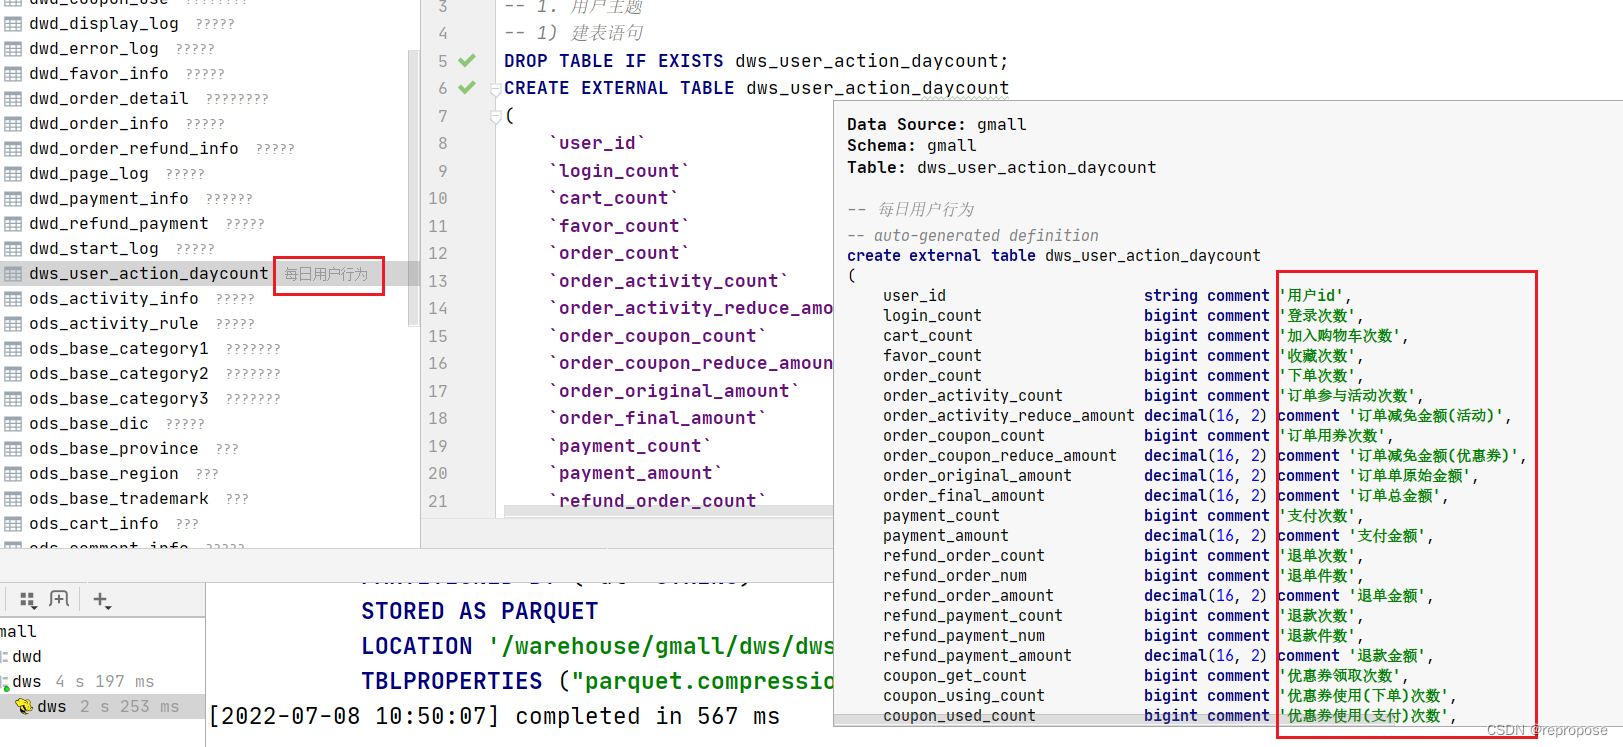Open the Group By services dropdown icon
The width and height of the screenshot is (1623, 747).
point(28,600)
